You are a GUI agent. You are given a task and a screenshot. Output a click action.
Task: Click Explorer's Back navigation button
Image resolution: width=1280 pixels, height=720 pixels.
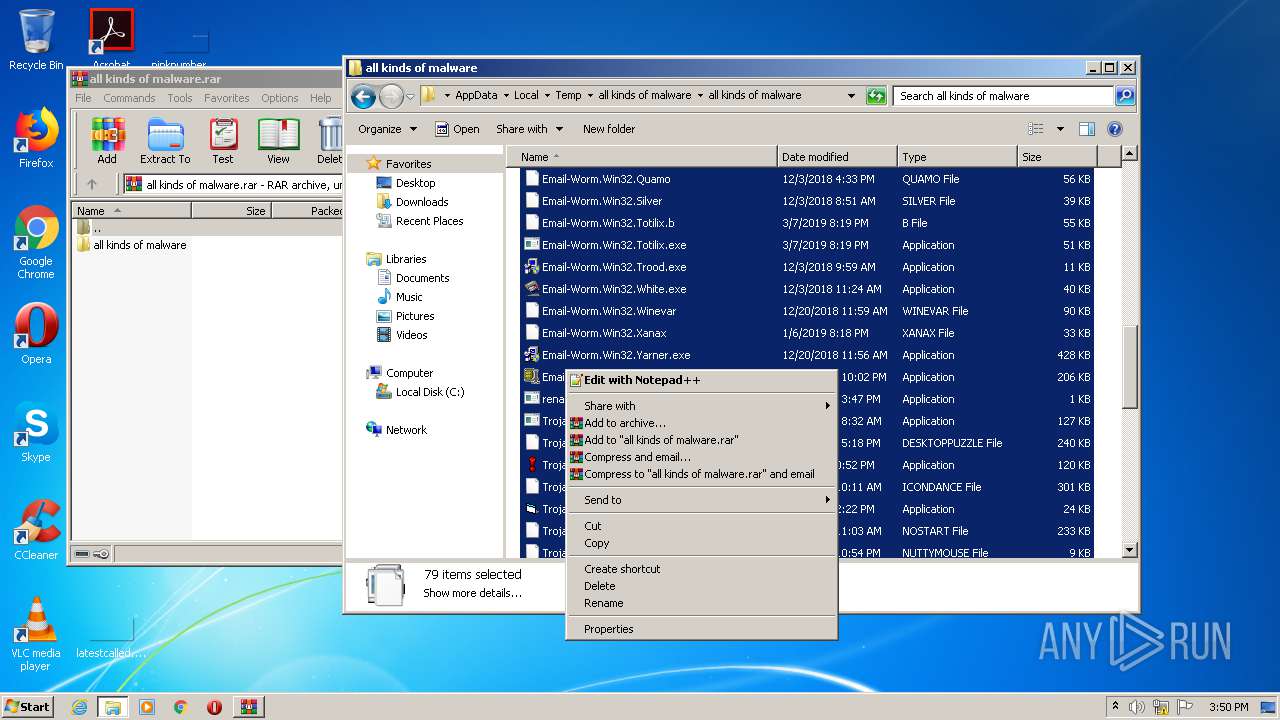pyautogui.click(x=363, y=96)
